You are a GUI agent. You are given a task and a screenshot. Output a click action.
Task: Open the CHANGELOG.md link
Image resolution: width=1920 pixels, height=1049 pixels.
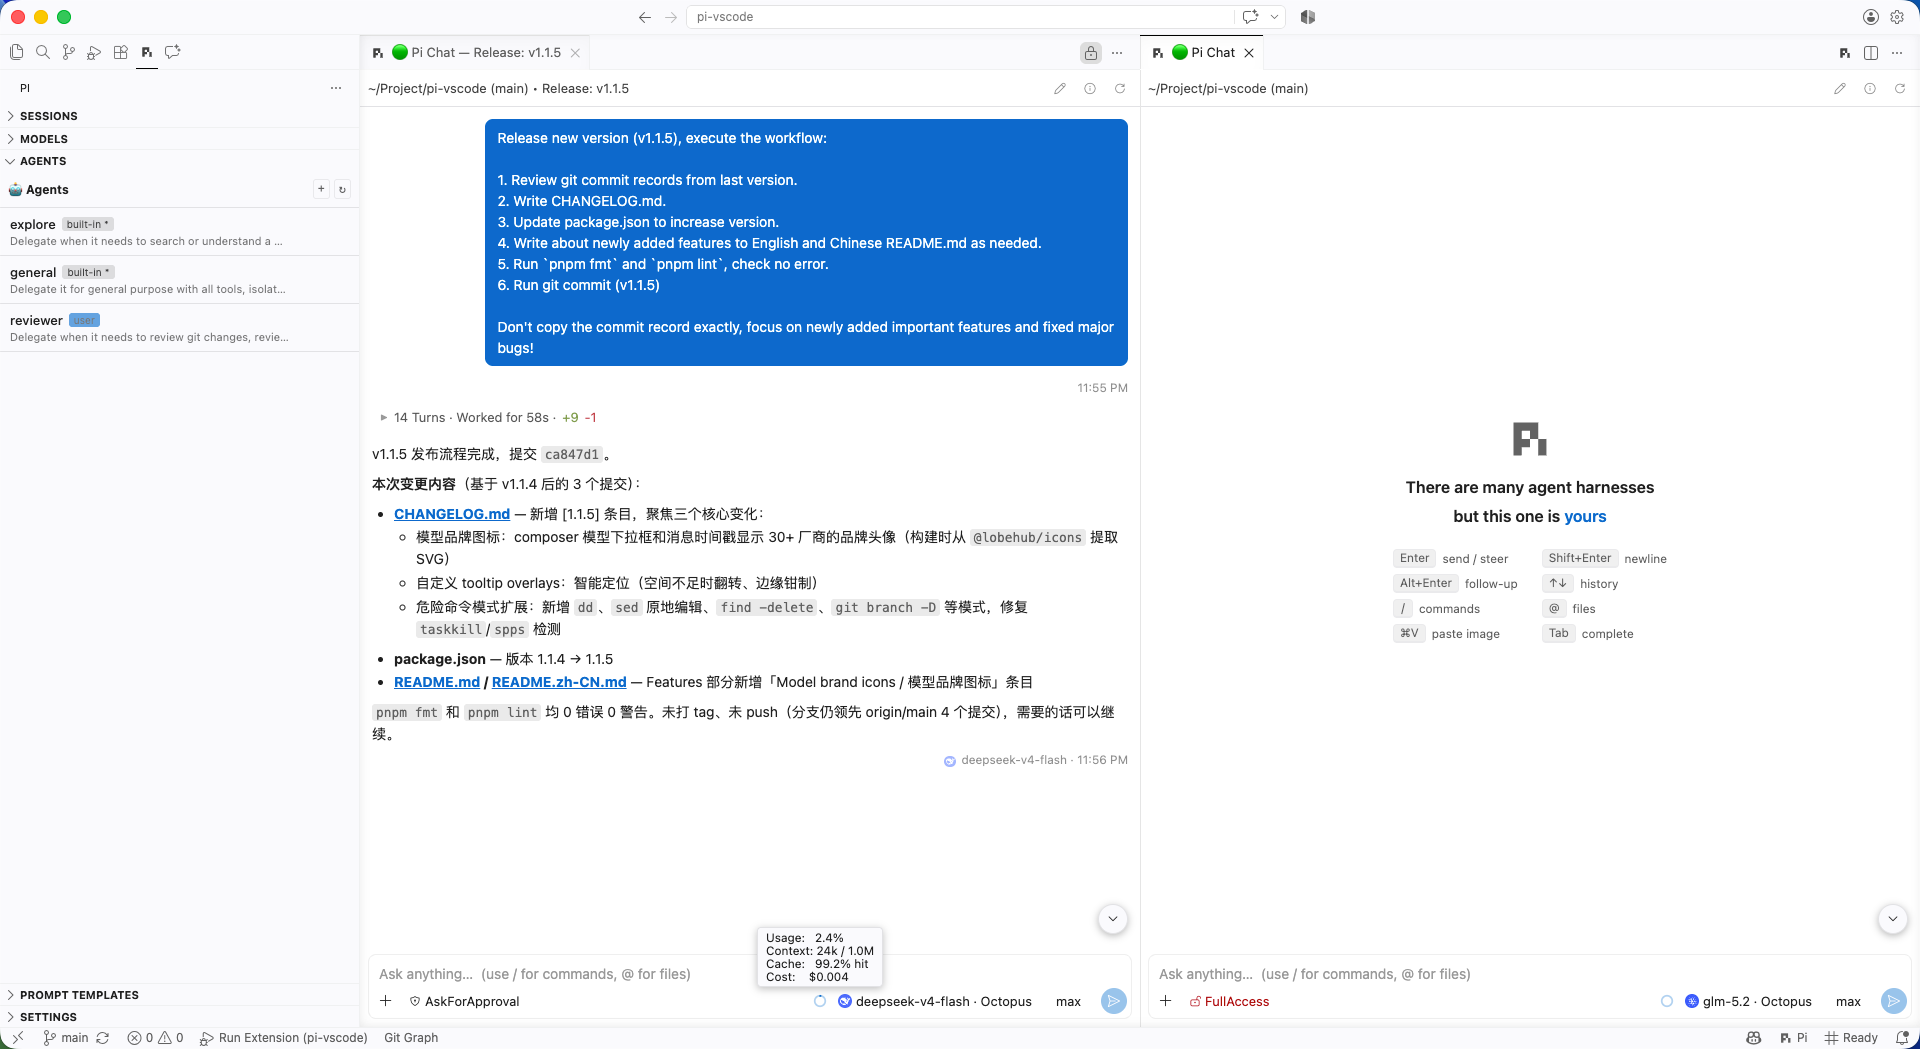[x=452, y=514]
